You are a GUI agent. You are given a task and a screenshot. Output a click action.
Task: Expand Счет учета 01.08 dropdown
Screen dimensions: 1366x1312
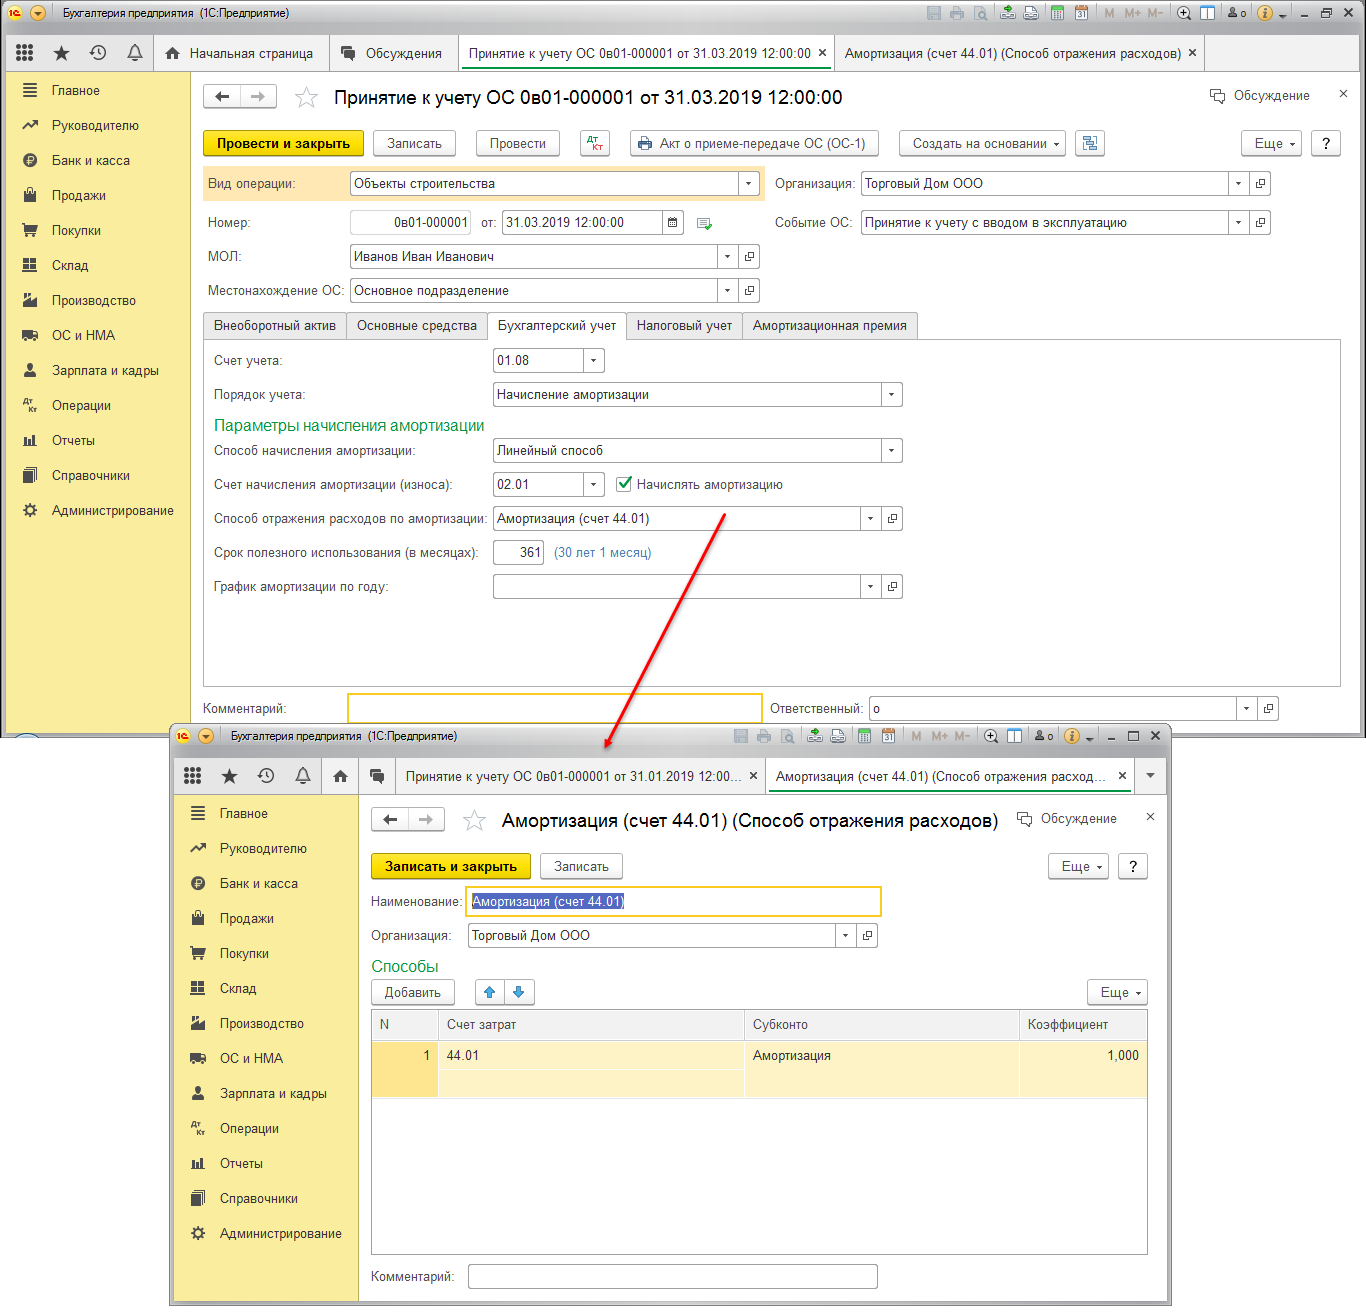[593, 361]
